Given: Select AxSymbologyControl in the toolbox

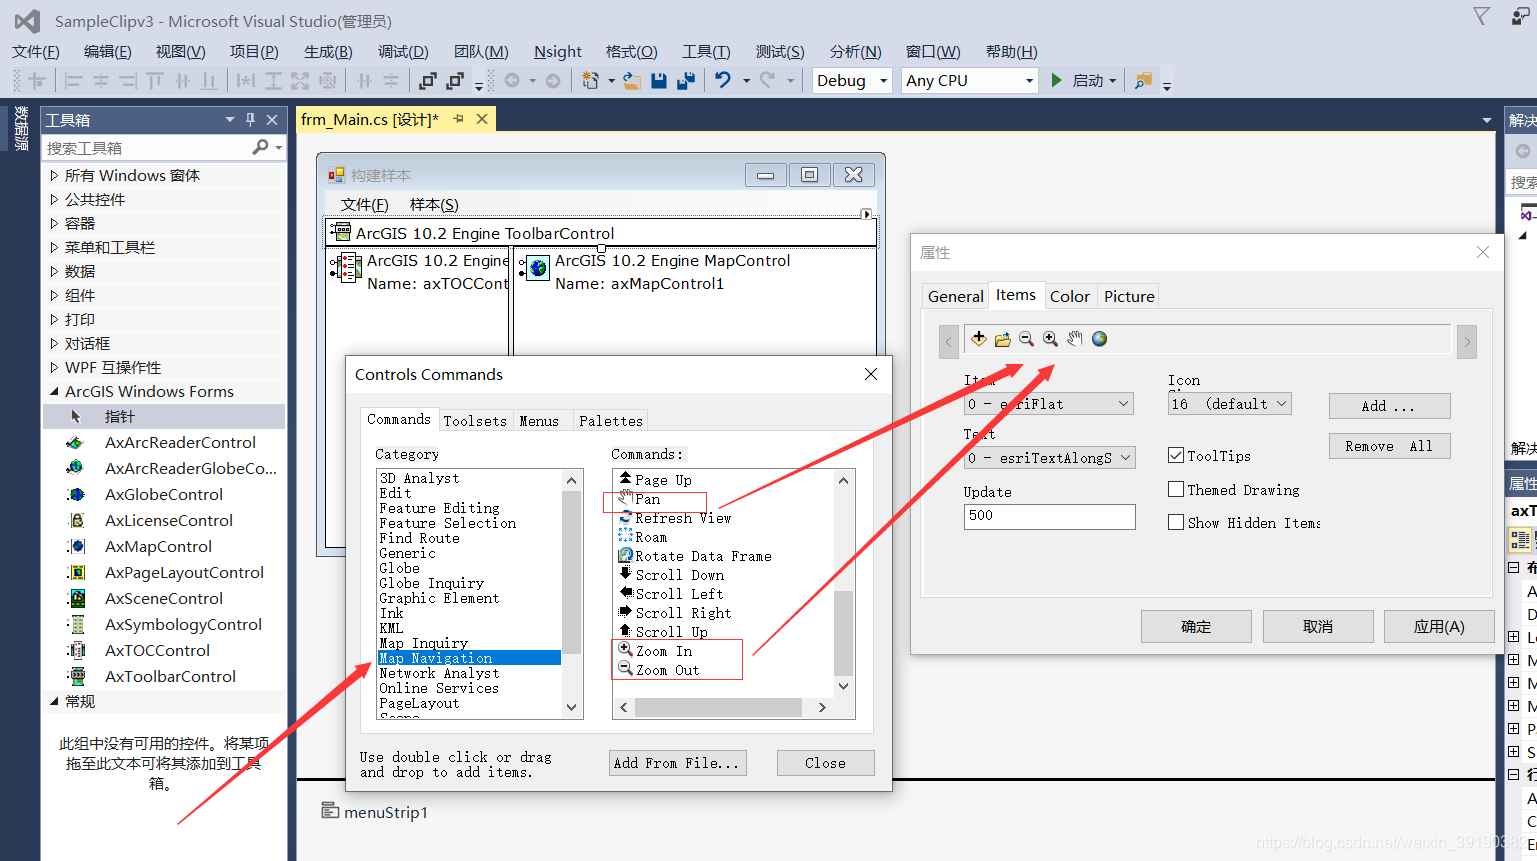Looking at the screenshot, I should tap(183, 624).
